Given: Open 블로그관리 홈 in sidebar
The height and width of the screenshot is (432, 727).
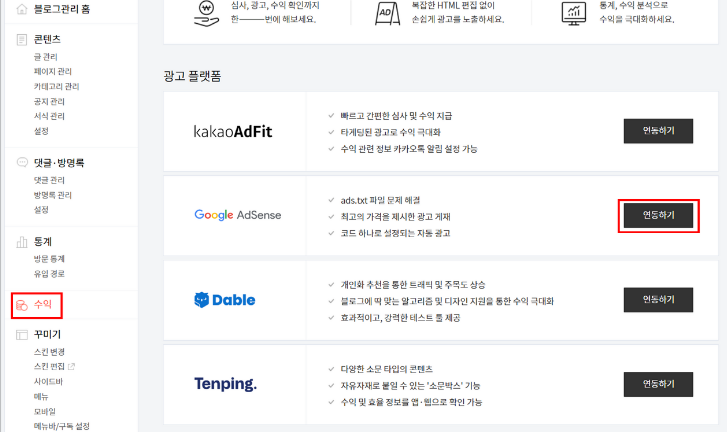Looking at the screenshot, I should tap(62, 9).
